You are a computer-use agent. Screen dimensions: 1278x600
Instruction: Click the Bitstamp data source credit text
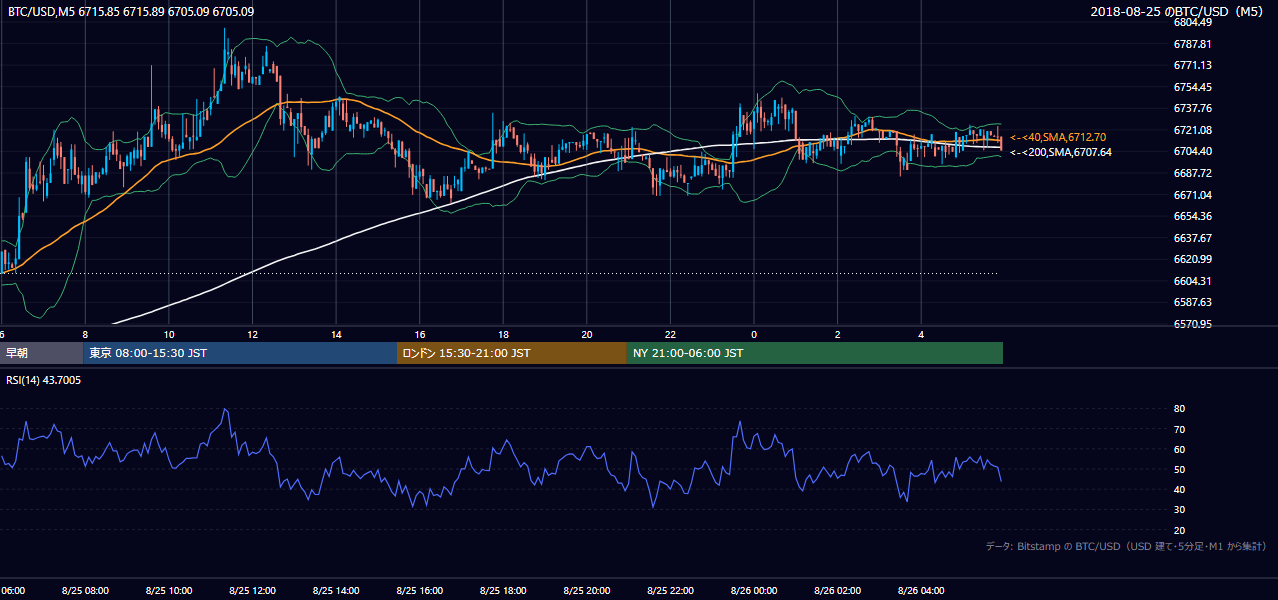pyautogui.click(x=1126, y=547)
